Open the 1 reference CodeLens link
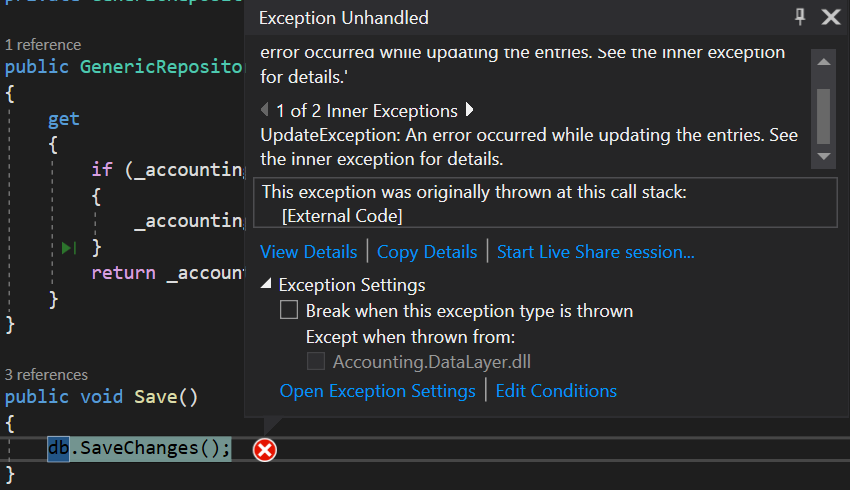 (x=43, y=44)
